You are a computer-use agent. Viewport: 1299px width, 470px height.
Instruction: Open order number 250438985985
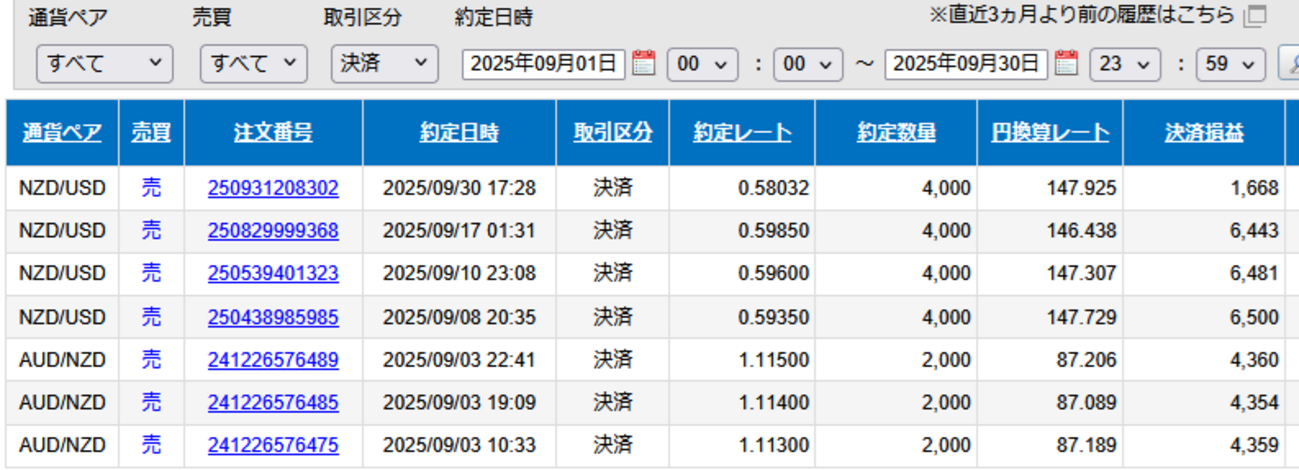pyautogui.click(x=273, y=318)
